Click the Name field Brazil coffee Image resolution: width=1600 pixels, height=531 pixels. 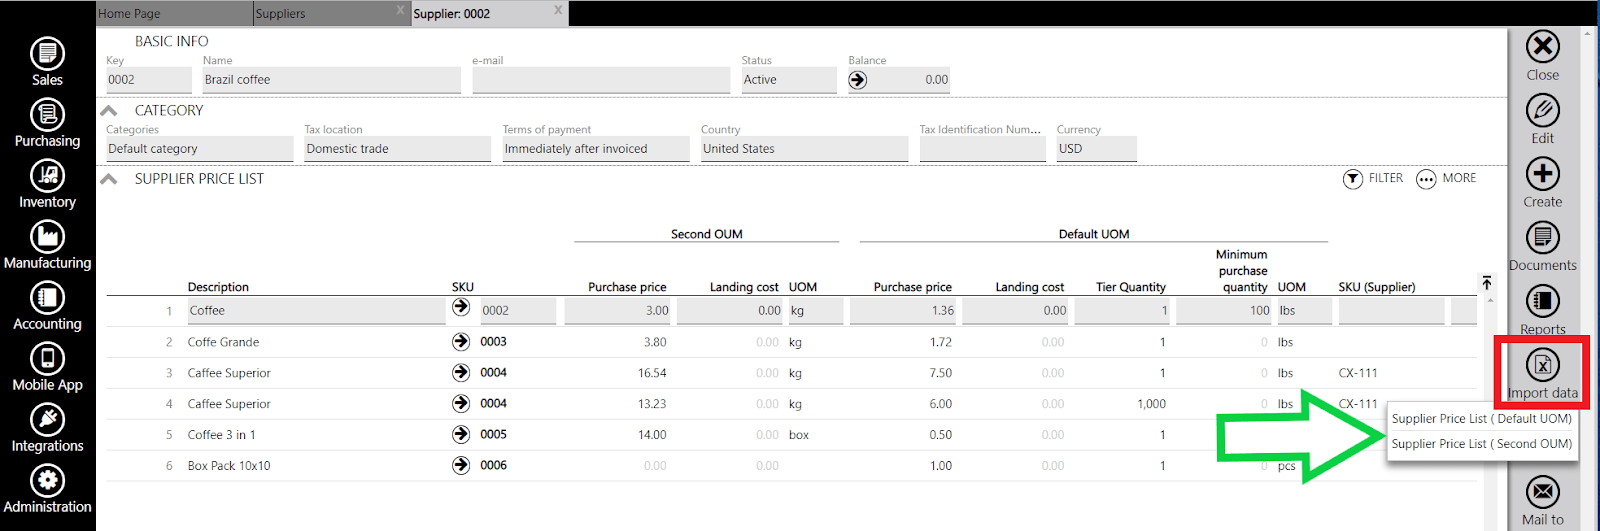pyautogui.click(x=331, y=80)
